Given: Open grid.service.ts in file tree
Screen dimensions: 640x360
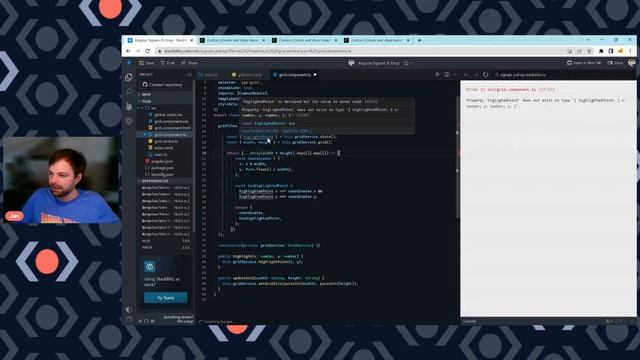Looking at the screenshot, I should click(163, 141).
